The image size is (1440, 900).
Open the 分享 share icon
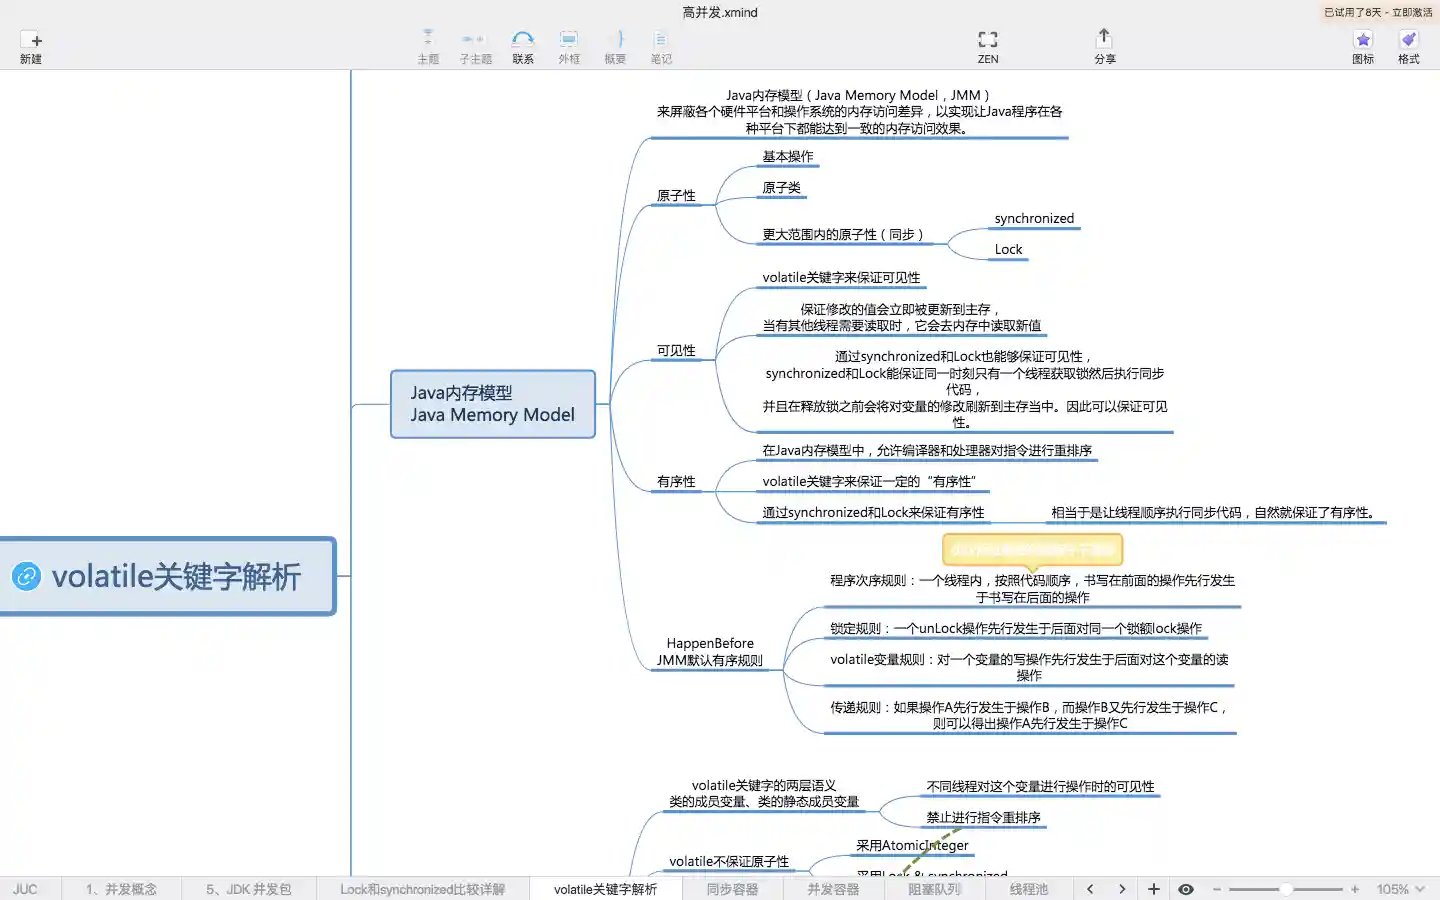pyautogui.click(x=1104, y=39)
